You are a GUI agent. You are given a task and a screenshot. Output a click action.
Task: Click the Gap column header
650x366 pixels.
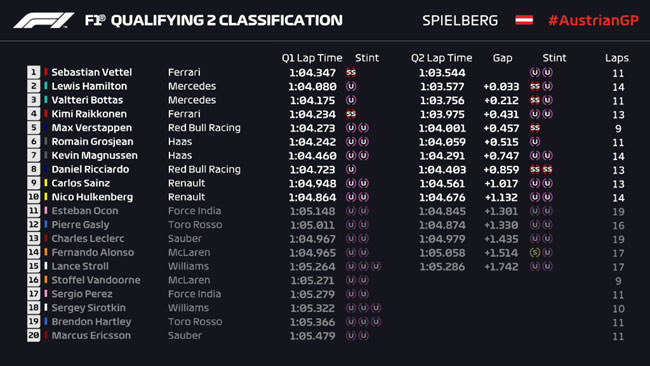tap(502, 58)
